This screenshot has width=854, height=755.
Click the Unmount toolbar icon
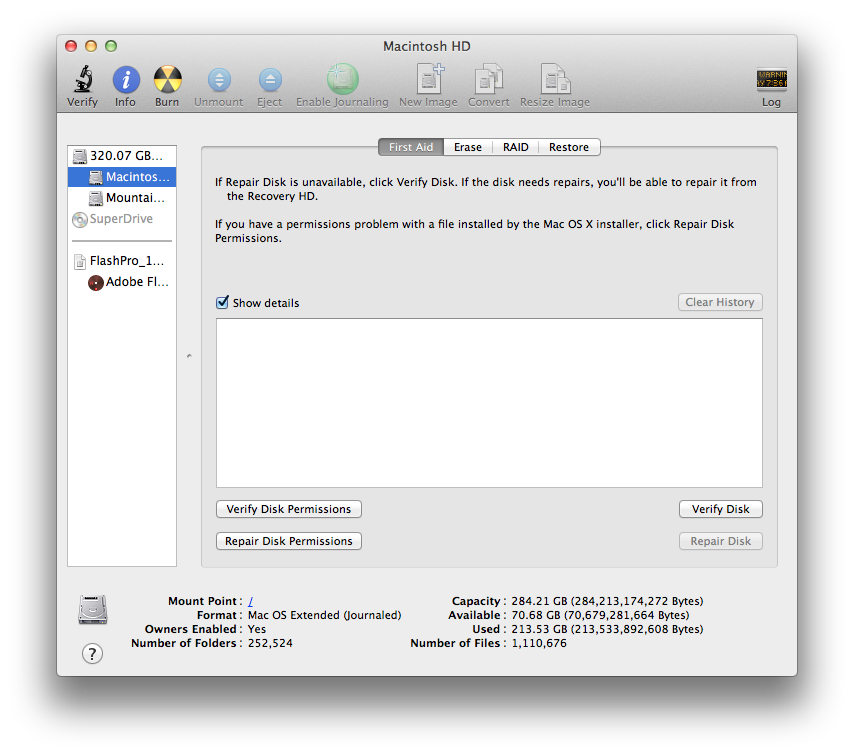[x=219, y=80]
